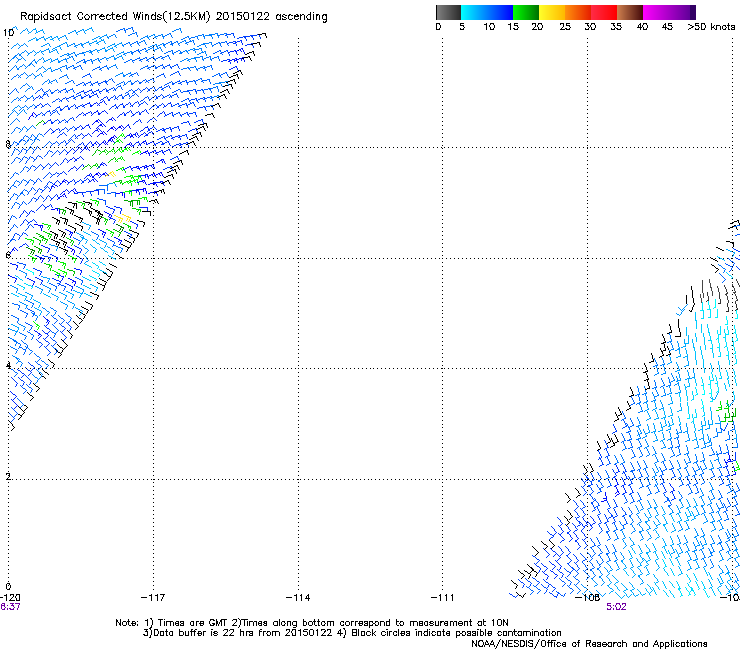This screenshot has height=650, width=740.
Task: Click the '-120' longitude axis label
Action: click(10, 598)
